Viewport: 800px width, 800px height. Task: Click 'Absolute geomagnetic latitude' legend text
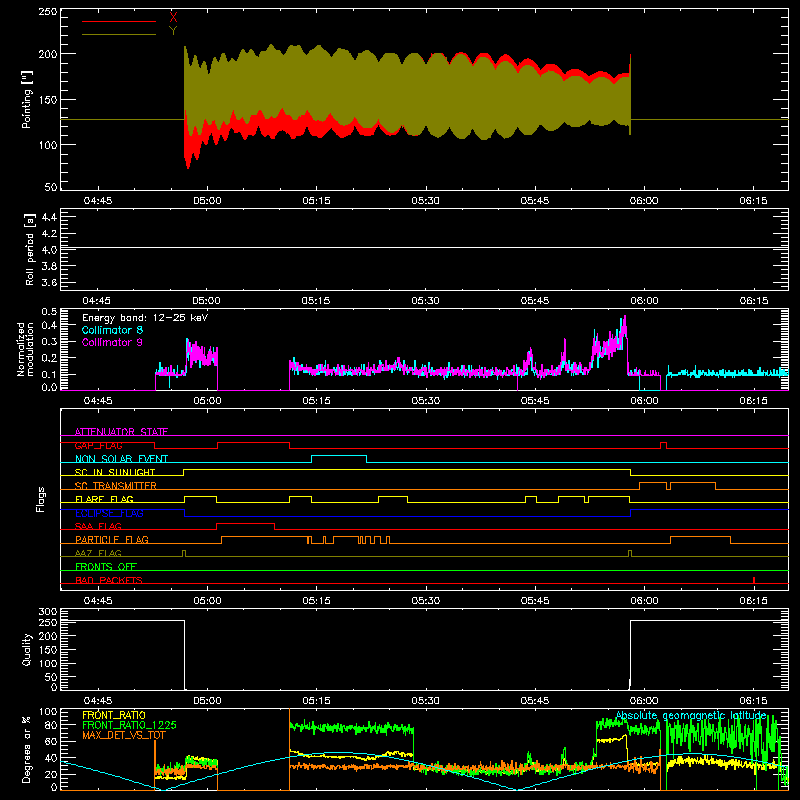tap(691, 715)
